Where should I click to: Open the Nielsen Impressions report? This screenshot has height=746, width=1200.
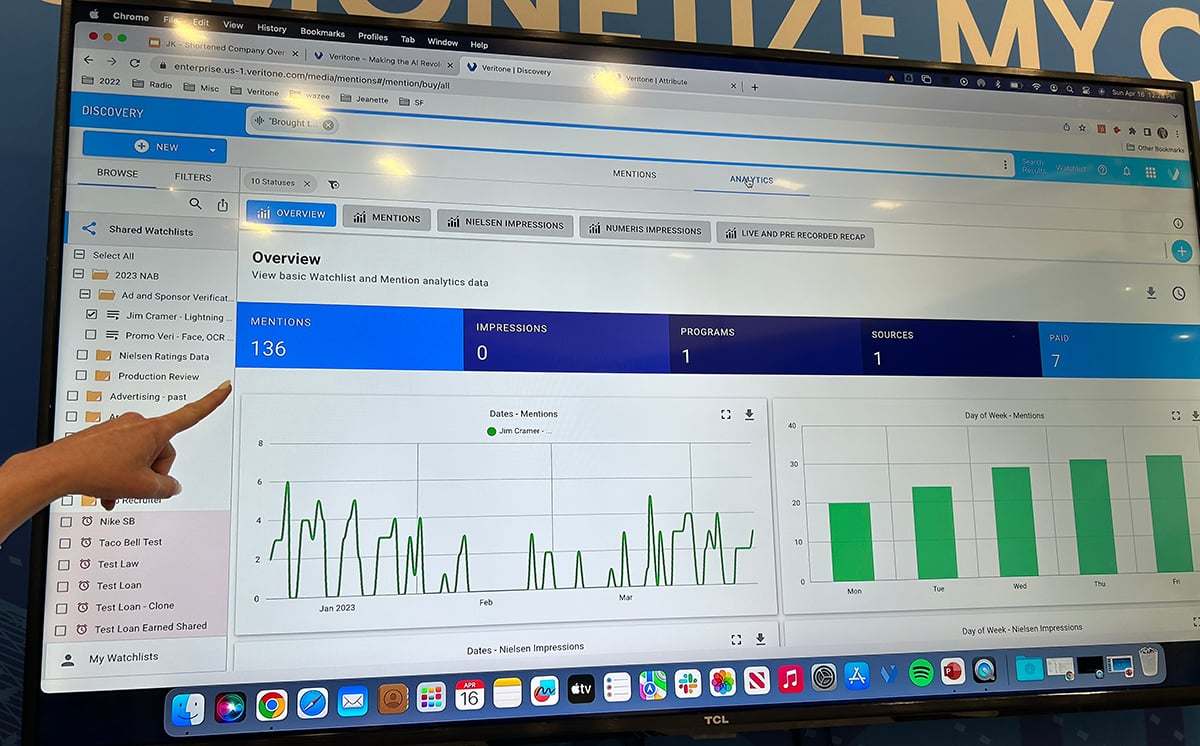(x=506, y=223)
